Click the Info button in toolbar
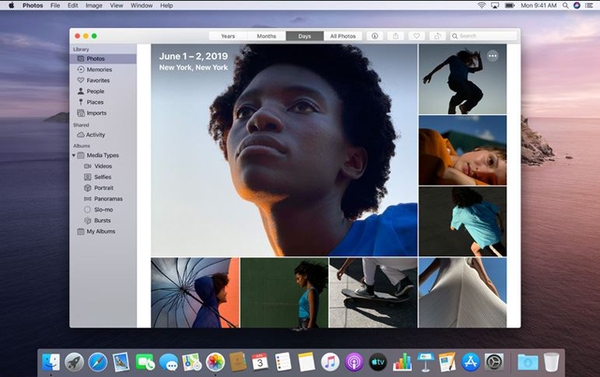This screenshot has height=377, width=600. tap(375, 36)
